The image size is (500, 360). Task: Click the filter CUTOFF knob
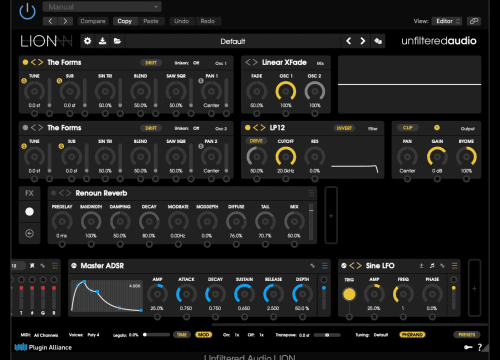click(x=286, y=157)
